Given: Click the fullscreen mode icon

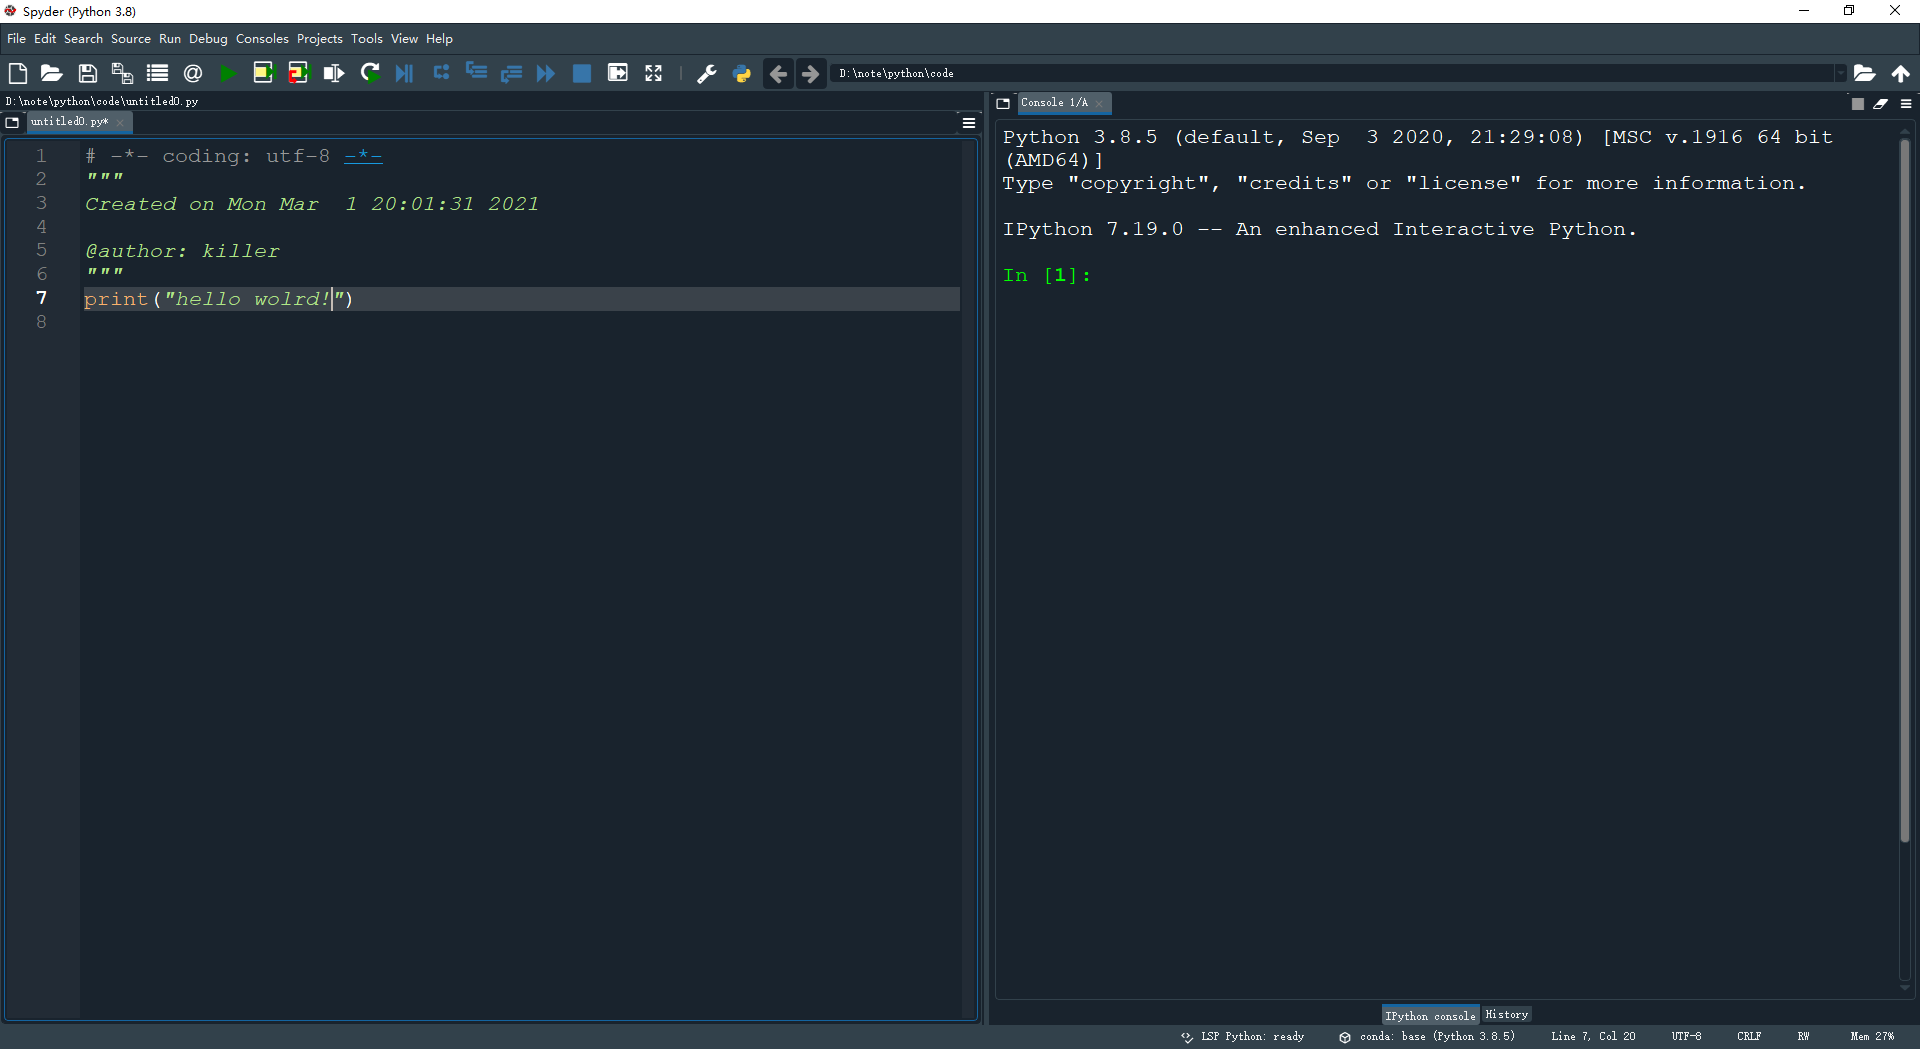Looking at the screenshot, I should (x=653, y=73).
